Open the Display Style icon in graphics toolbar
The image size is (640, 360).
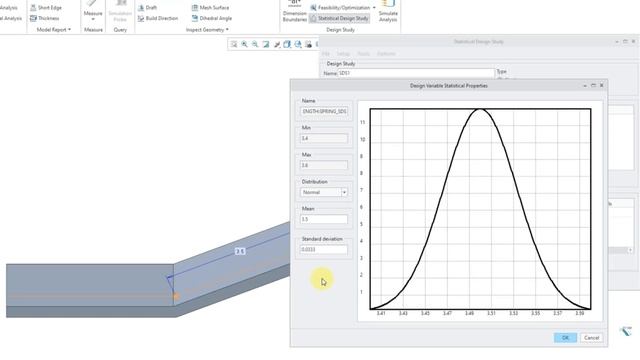[287, 44]
